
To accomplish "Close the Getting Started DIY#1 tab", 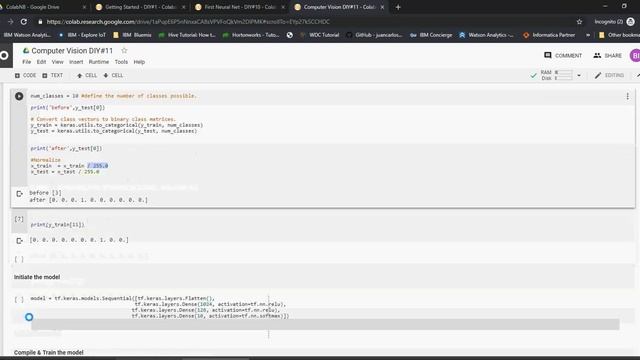I will pos(184,7).
